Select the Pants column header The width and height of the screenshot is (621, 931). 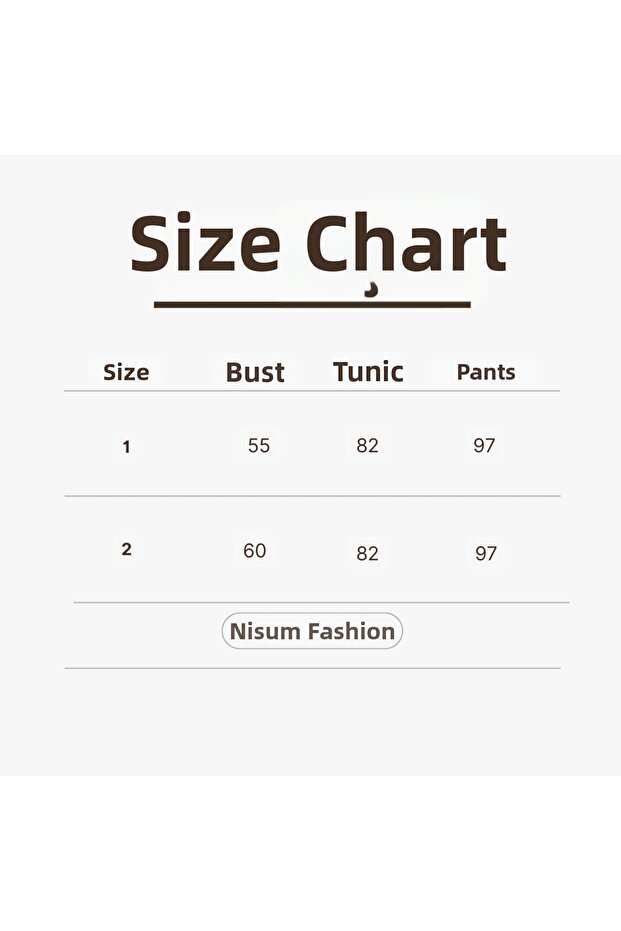pos(486,372)
